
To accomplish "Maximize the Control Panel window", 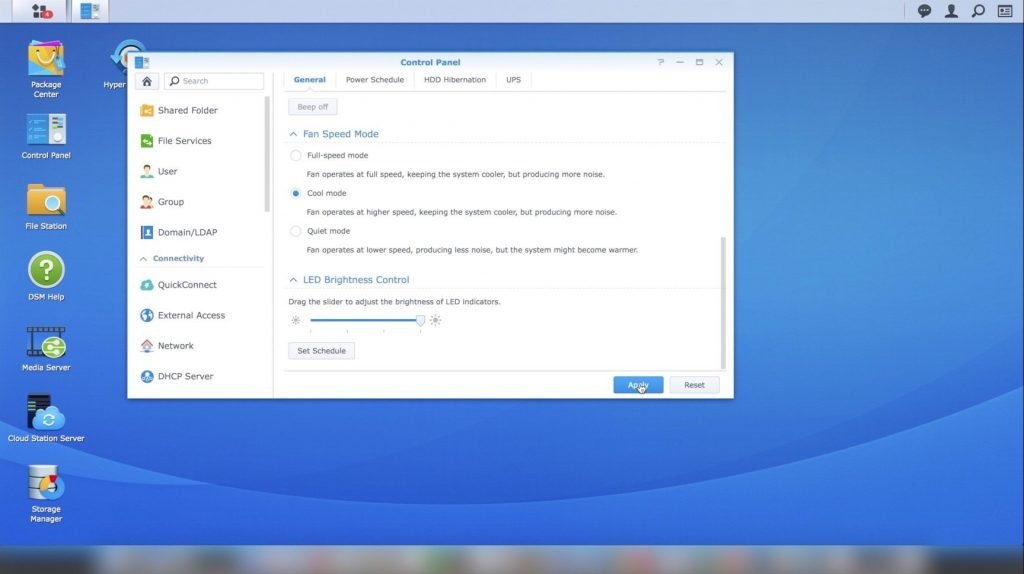I will (699, 62).
